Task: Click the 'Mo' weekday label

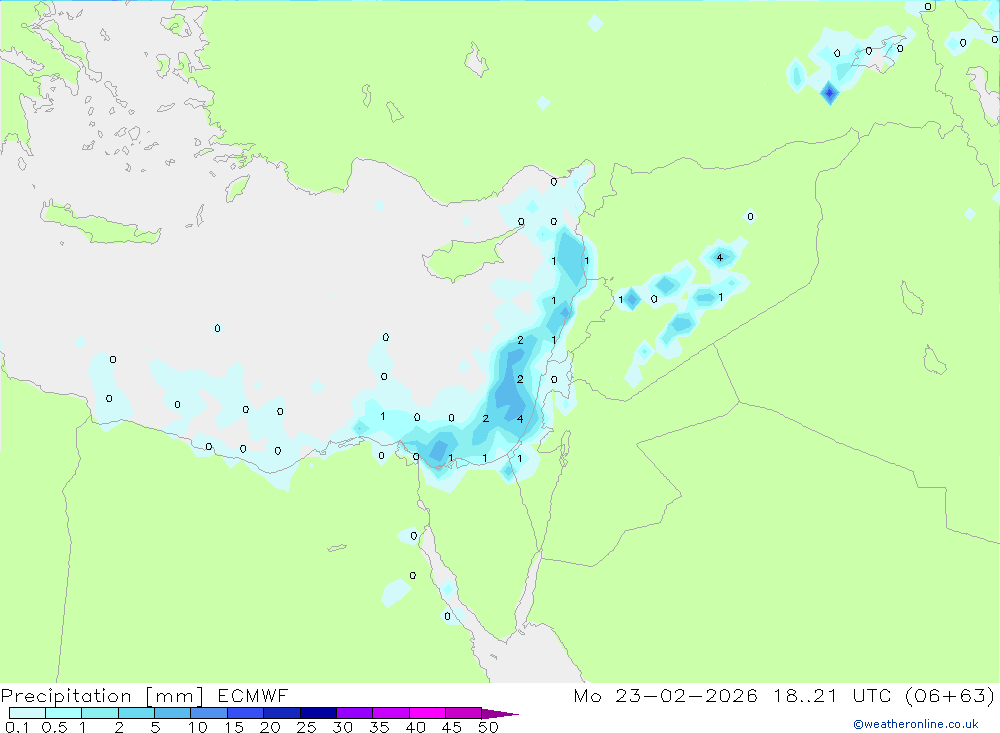Action: click(587, 695)
